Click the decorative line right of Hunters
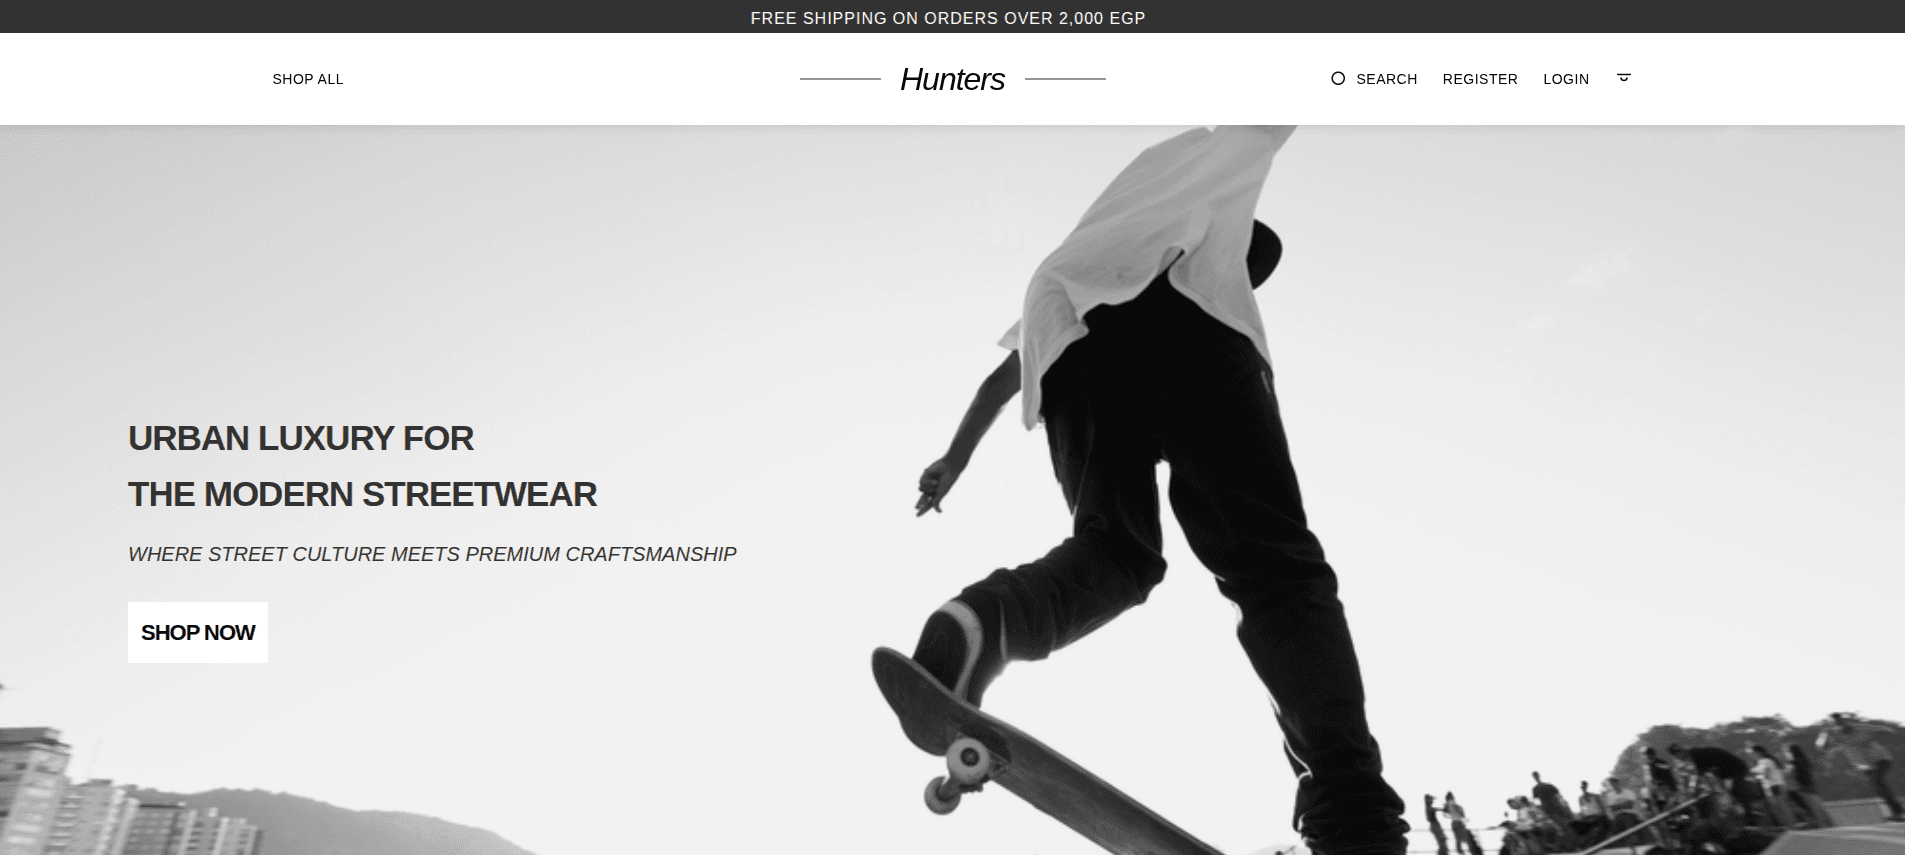Image resolution: width=1905 pixels, height=855 pixels. 1065,78
